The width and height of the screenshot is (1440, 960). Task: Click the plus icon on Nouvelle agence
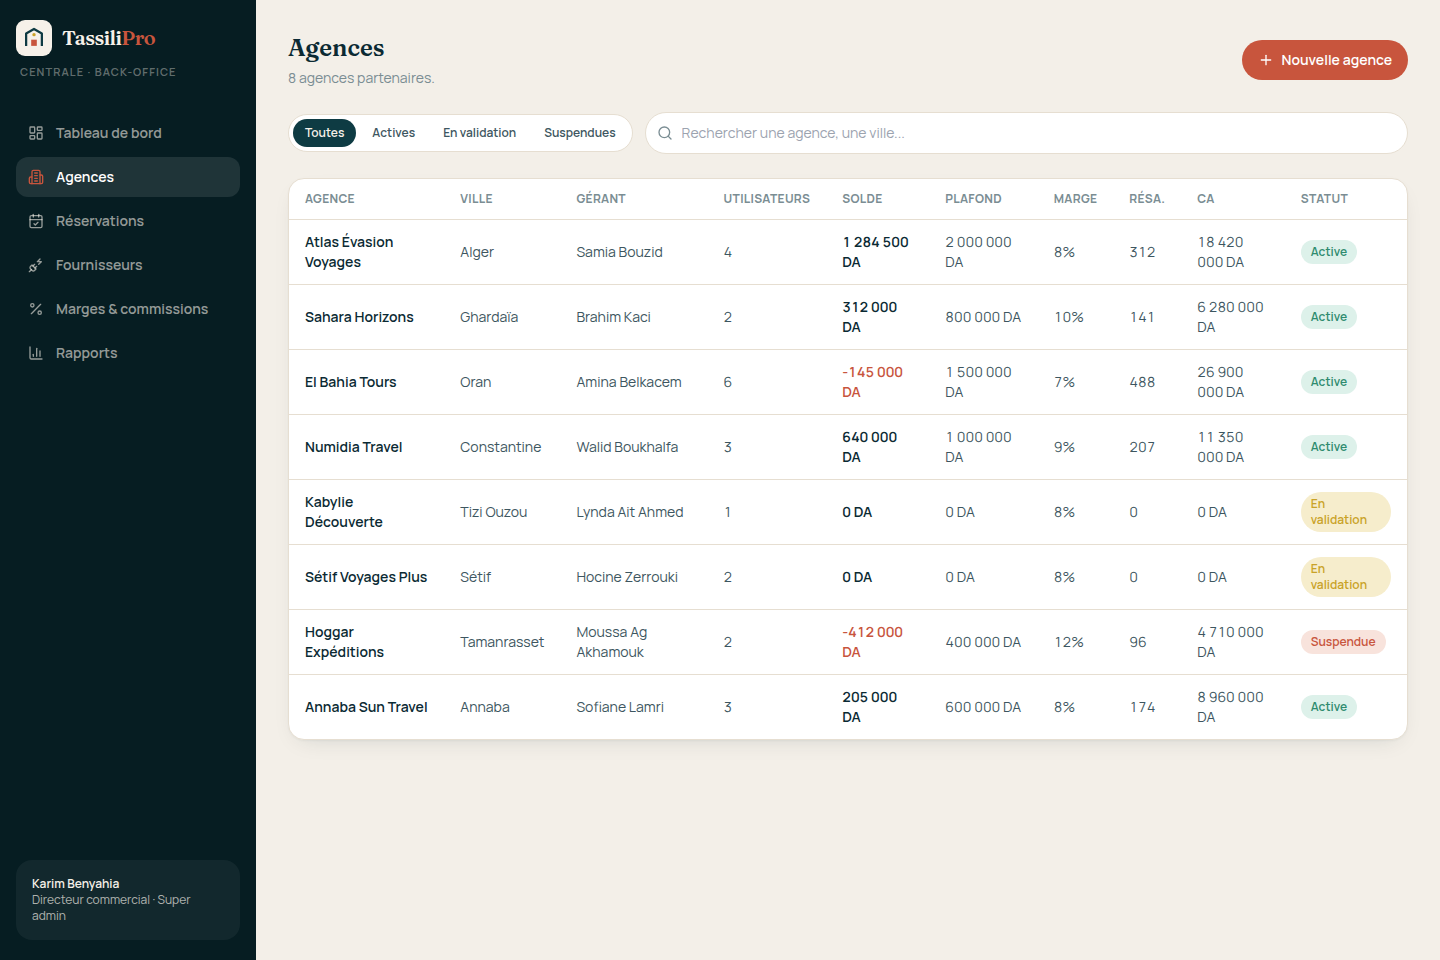point(1266,60)
